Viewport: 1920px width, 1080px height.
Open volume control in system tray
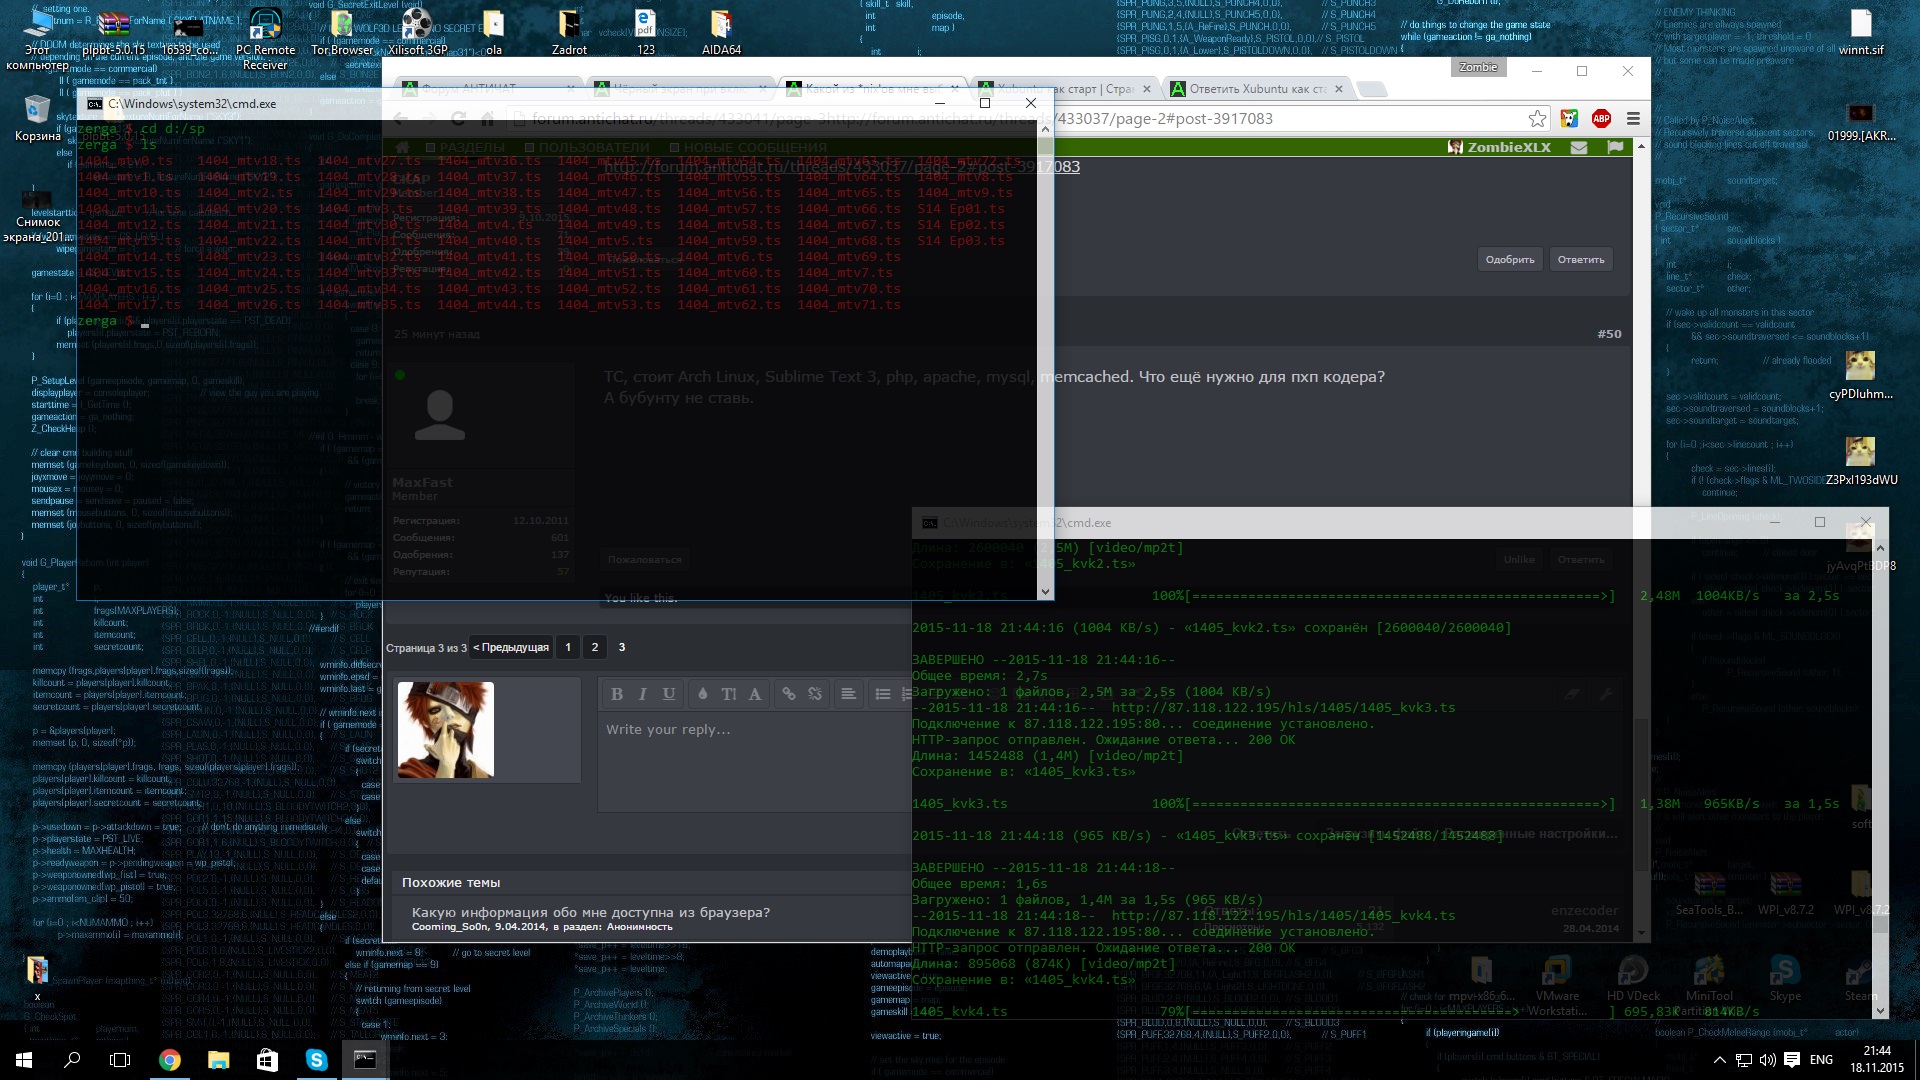click(x=1767, y=1060)
